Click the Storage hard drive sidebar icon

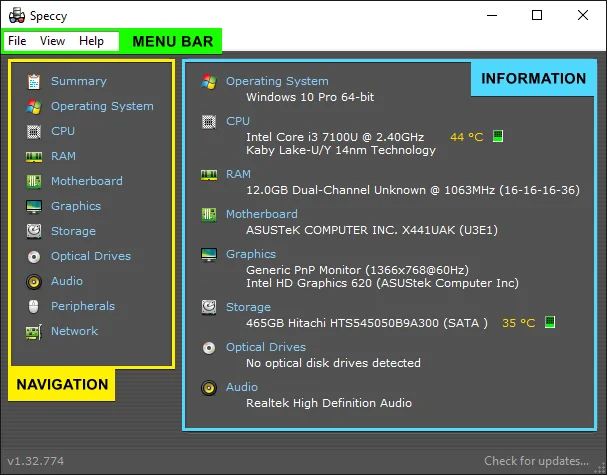coord(34,231)
